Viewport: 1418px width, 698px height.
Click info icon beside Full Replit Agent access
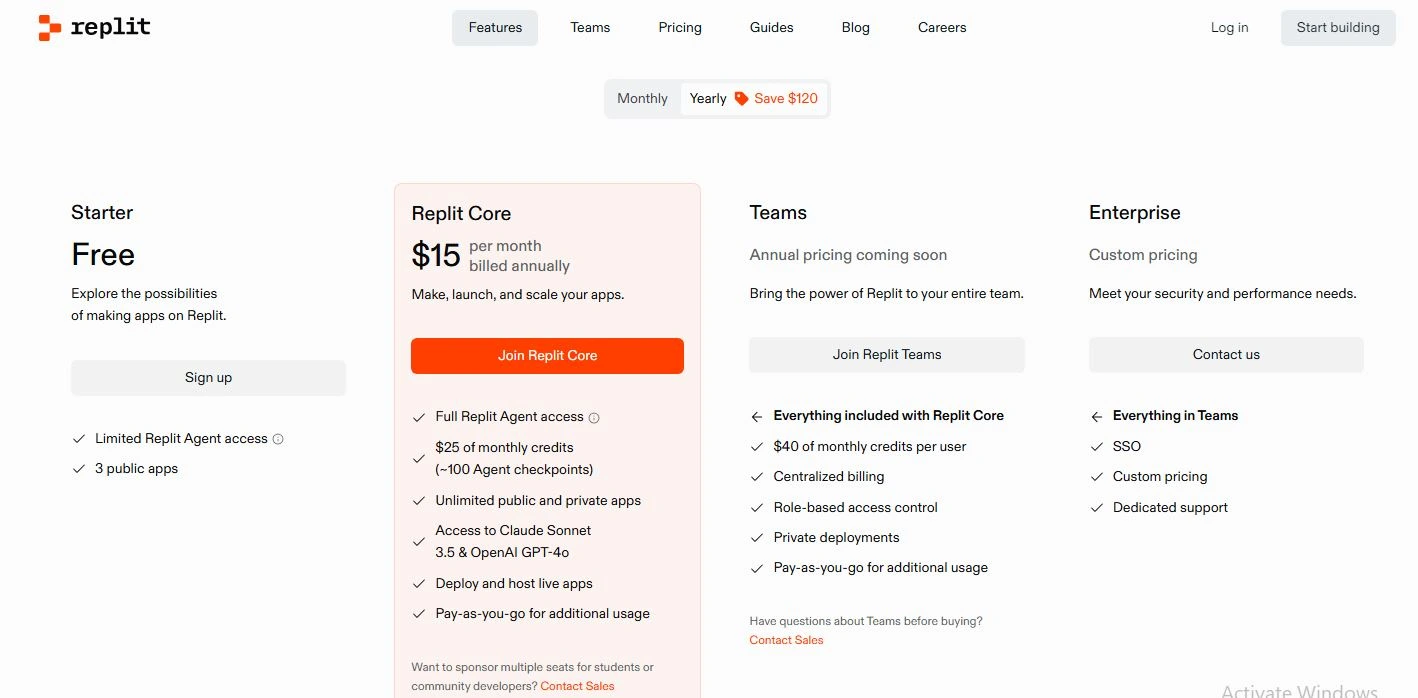[594, 418]
